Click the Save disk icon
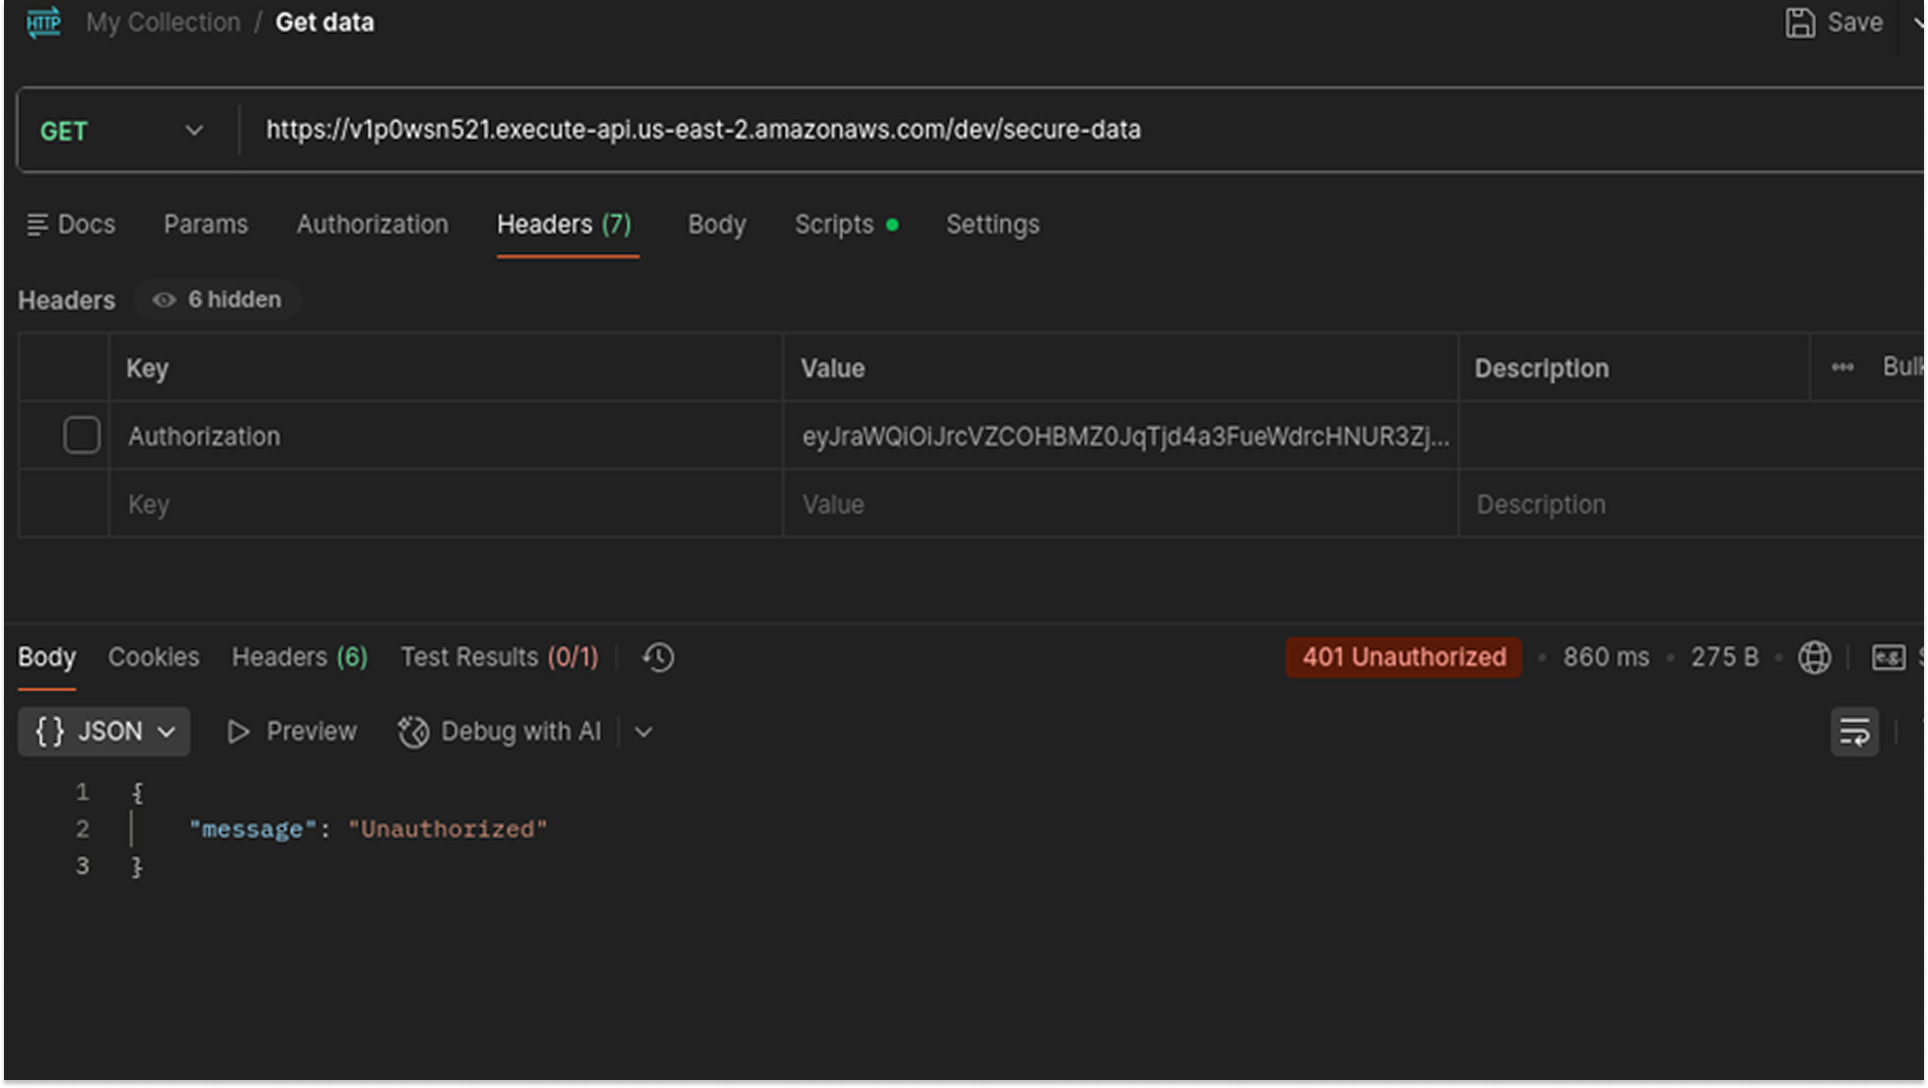This screenshot has width=1928, height=1088. click(x=1799, y=22)
